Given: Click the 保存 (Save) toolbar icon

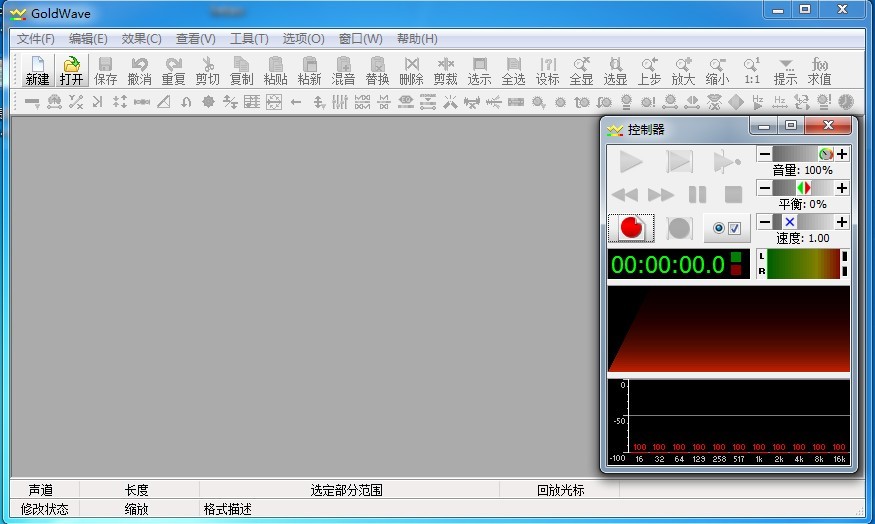Looking at the screenshot, I should pyautogui.click(x=105, y=70).
